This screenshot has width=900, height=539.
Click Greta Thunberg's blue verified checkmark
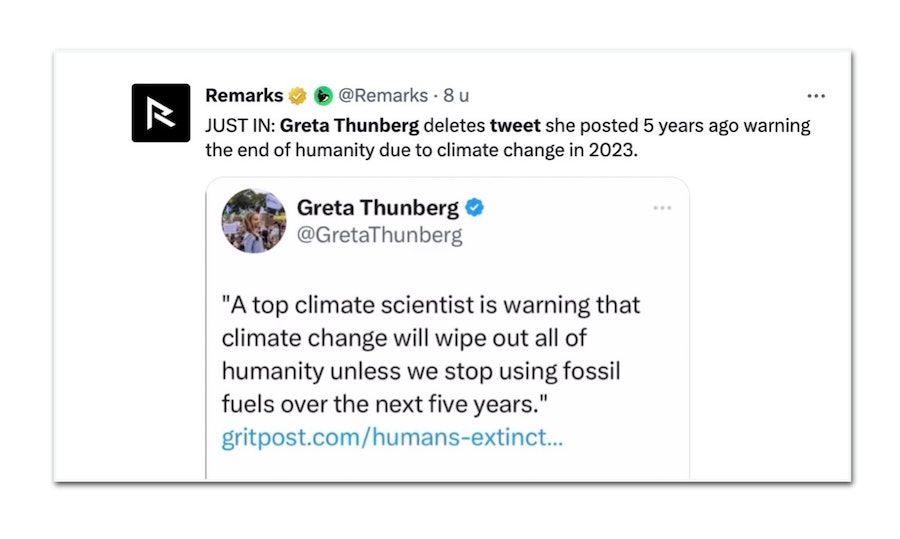(475, 208)
